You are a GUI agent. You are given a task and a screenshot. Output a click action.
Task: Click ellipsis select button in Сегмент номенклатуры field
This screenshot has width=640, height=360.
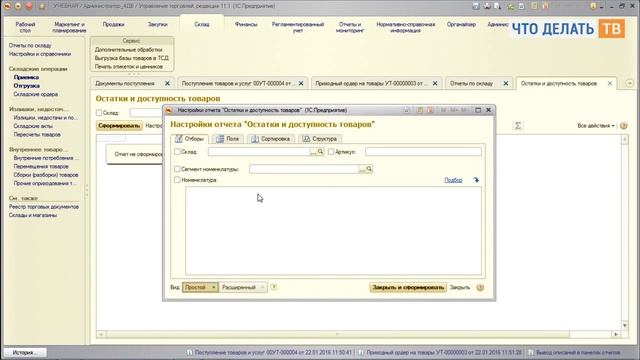pos(362,169)
